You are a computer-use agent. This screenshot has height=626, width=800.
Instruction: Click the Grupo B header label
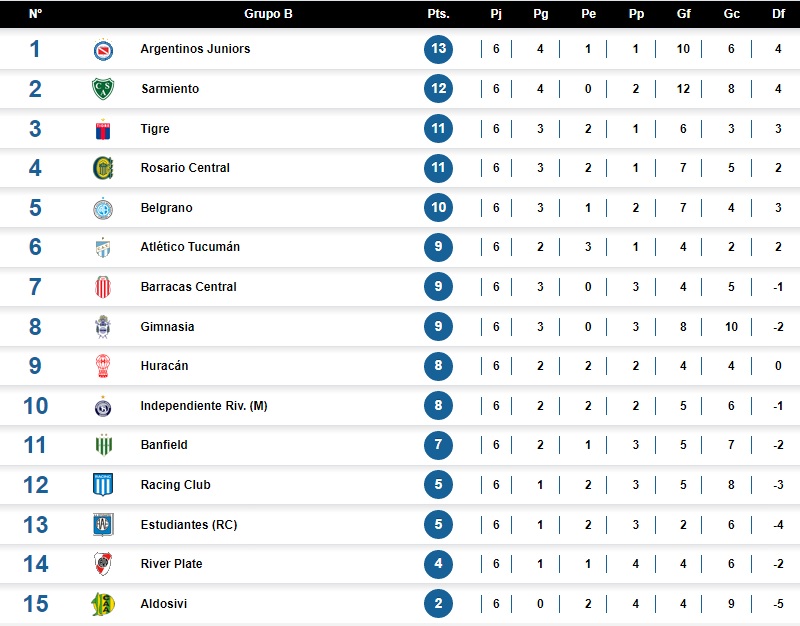(x=268, y=14)
